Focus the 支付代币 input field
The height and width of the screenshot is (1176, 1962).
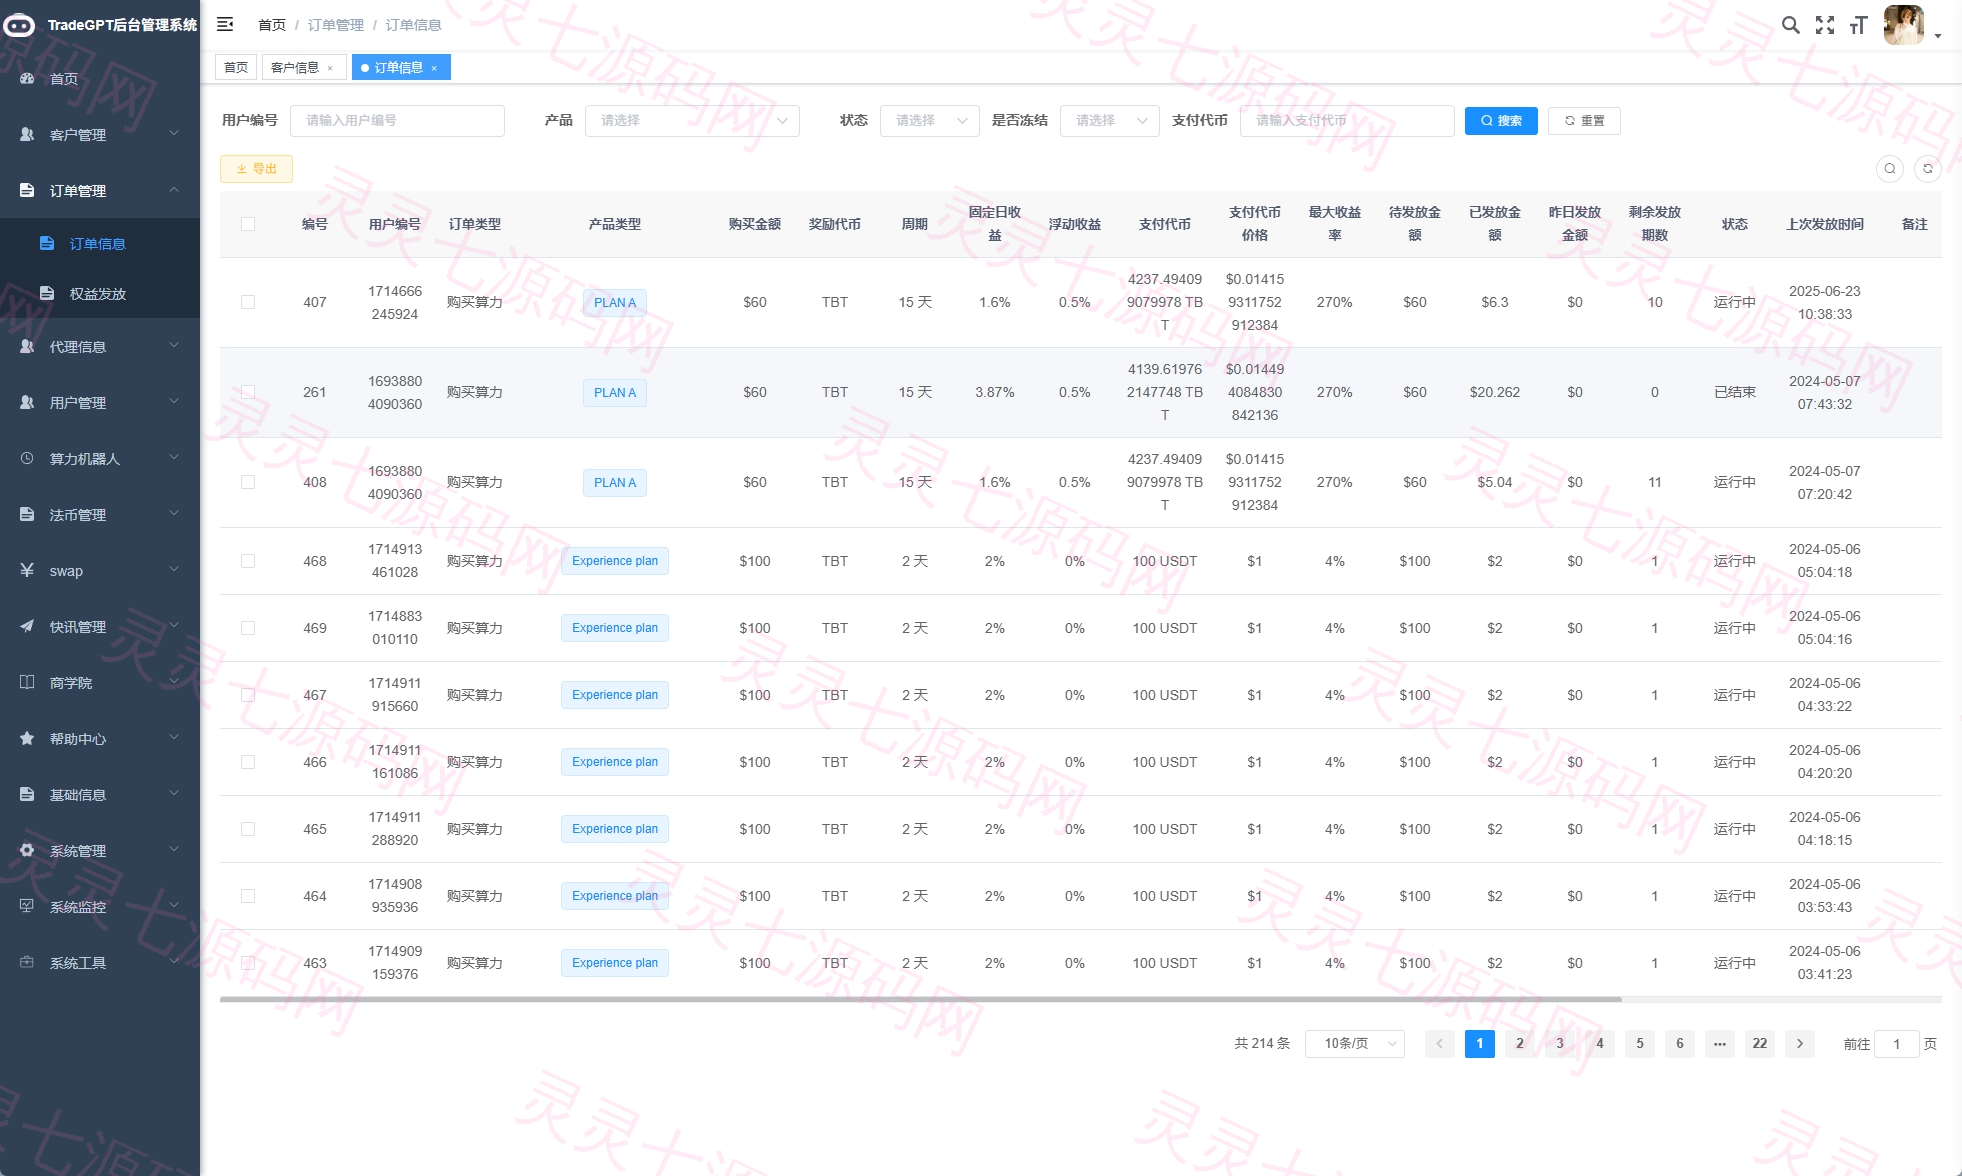tap(1347, 120)
